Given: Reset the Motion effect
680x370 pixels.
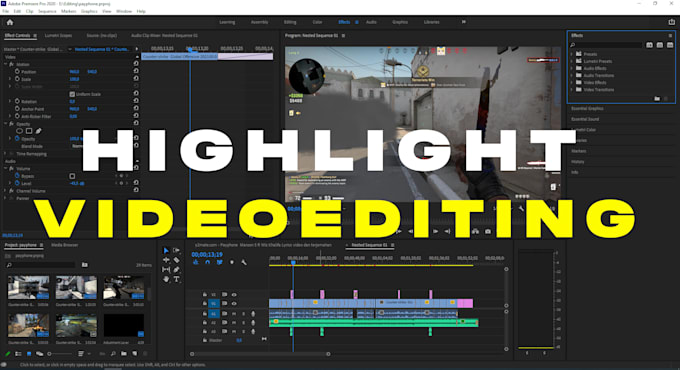Looking at the screenshot, I should coord(136,64).
